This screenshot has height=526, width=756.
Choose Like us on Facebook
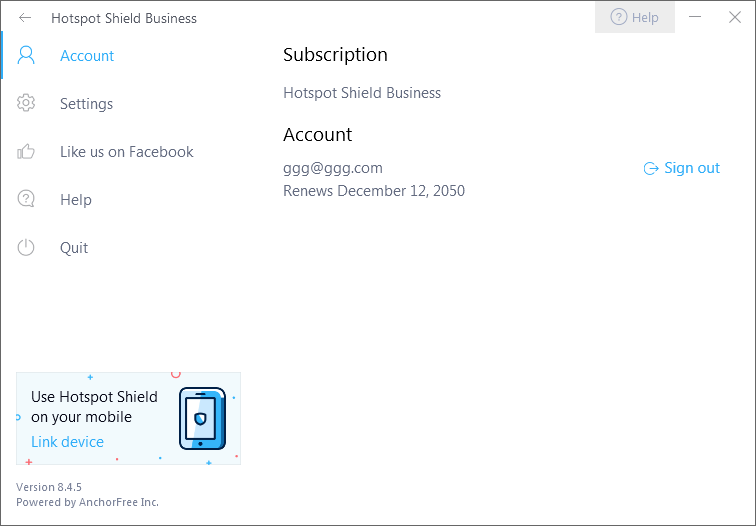pyautogui.click(x=127, y=152)
